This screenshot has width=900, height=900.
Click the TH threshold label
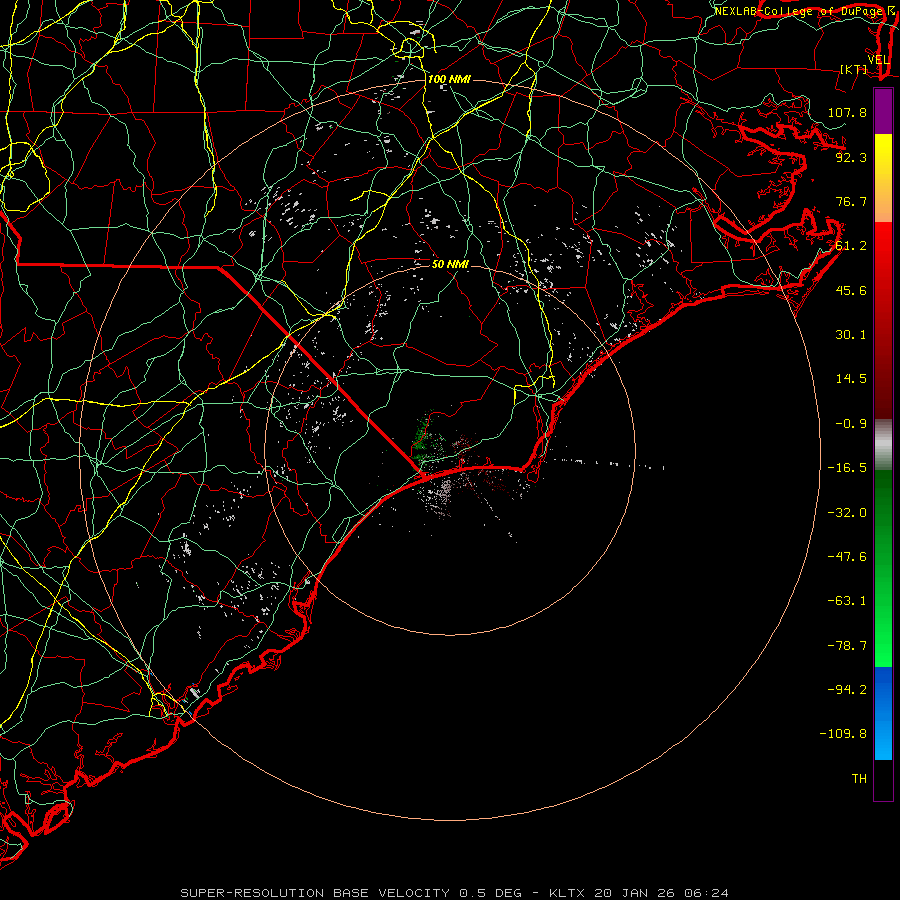[x=859, y=779]
